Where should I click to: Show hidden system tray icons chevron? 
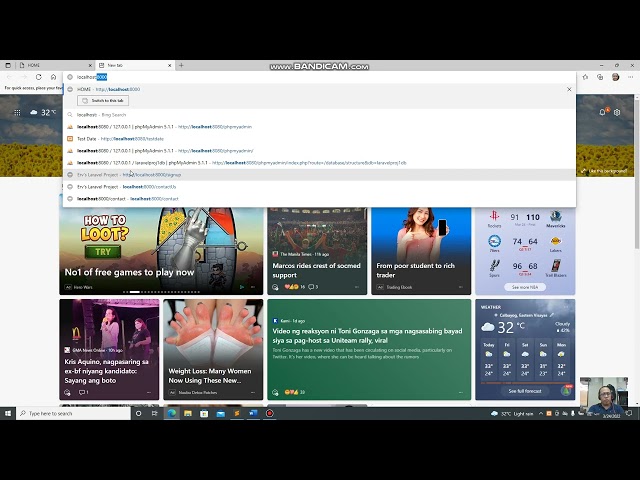(x=541, y=413)
